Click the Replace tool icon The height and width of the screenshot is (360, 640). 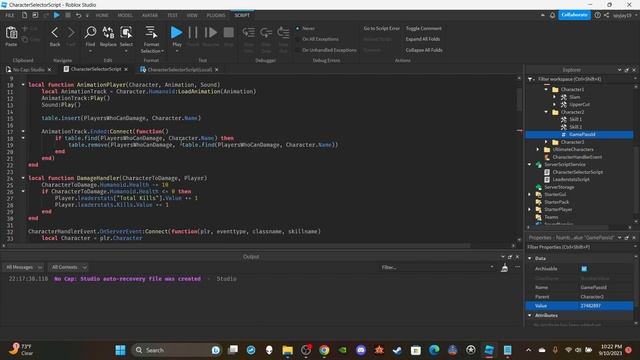click(108, 33)
